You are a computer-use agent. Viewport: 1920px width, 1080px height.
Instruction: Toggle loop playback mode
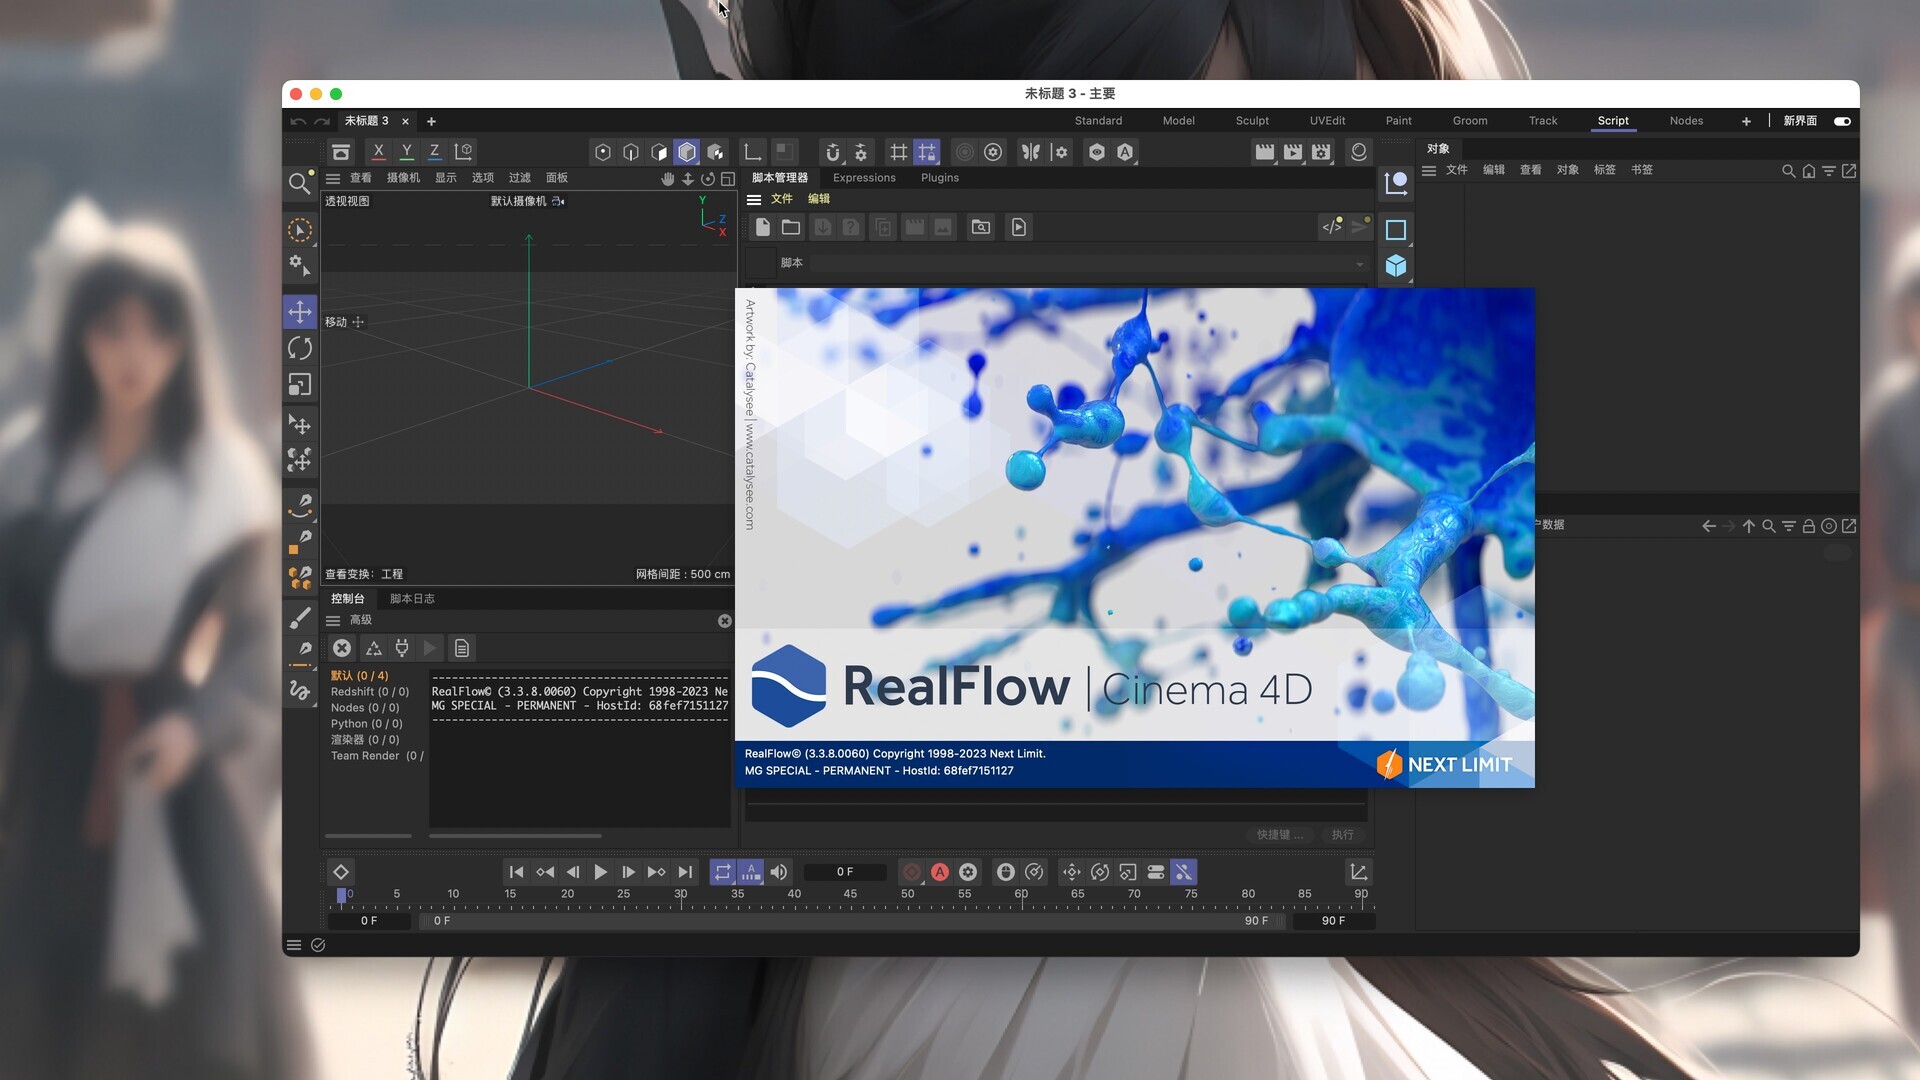click(723, 872)
